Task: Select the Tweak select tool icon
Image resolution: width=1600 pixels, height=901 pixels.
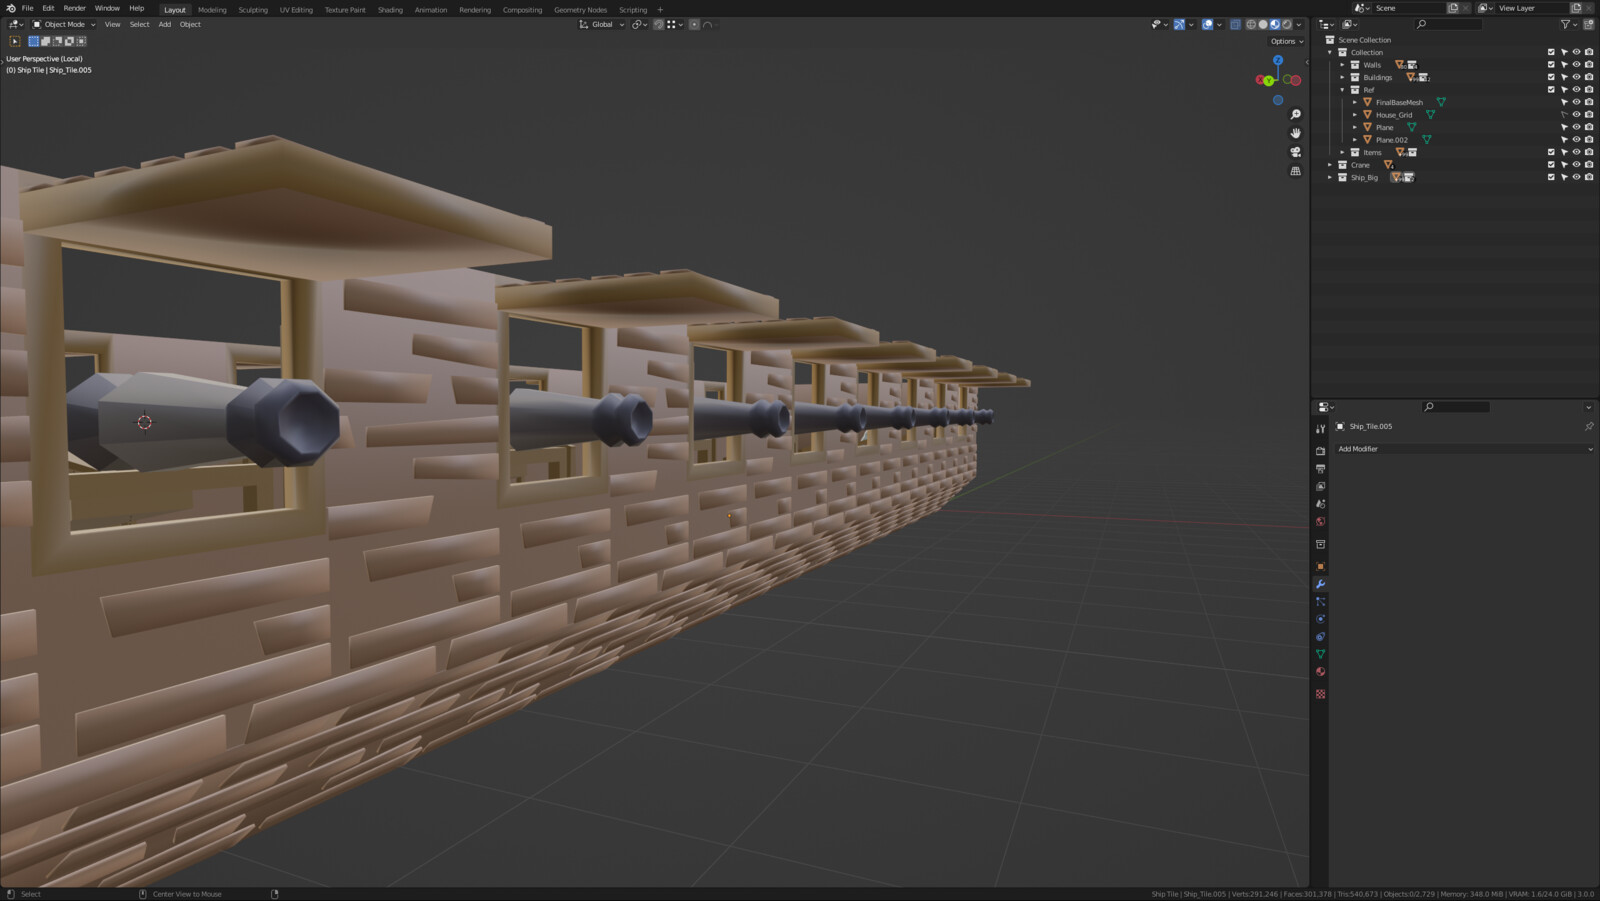Action: point(15,41)
